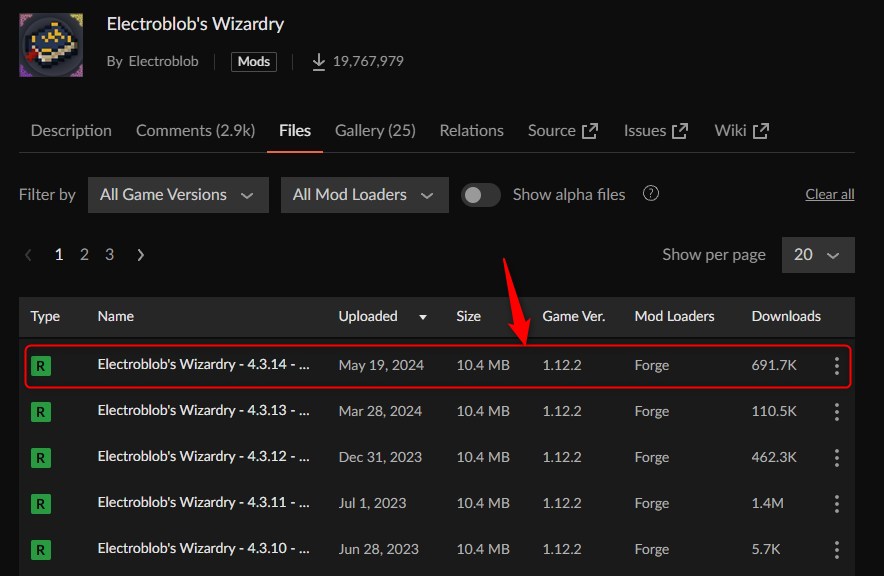Click the May 19, 2024 upload date

[x=381, y=366]
